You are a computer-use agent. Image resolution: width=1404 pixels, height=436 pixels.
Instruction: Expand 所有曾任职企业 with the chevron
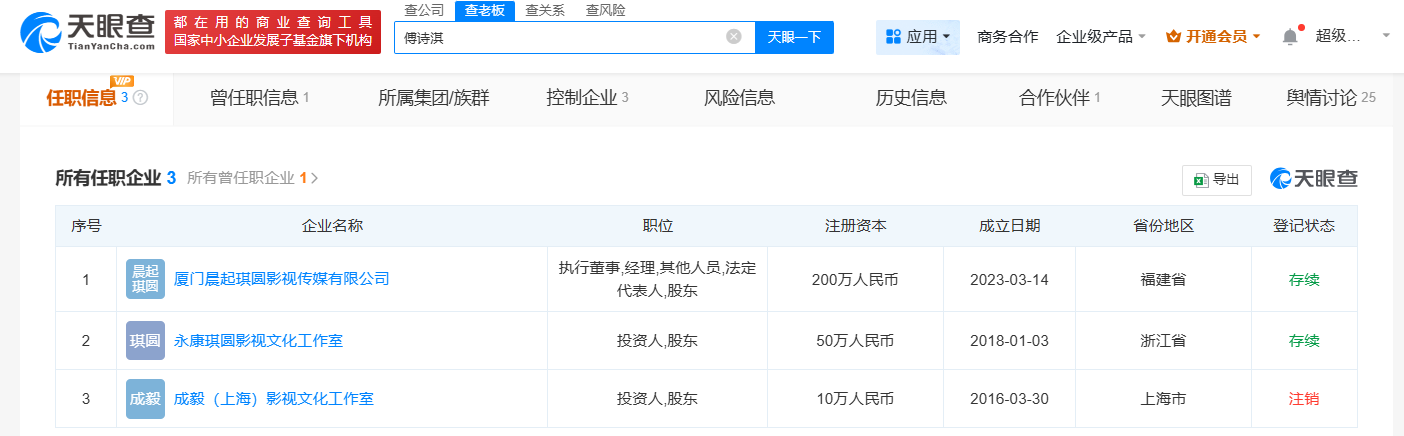315,178
